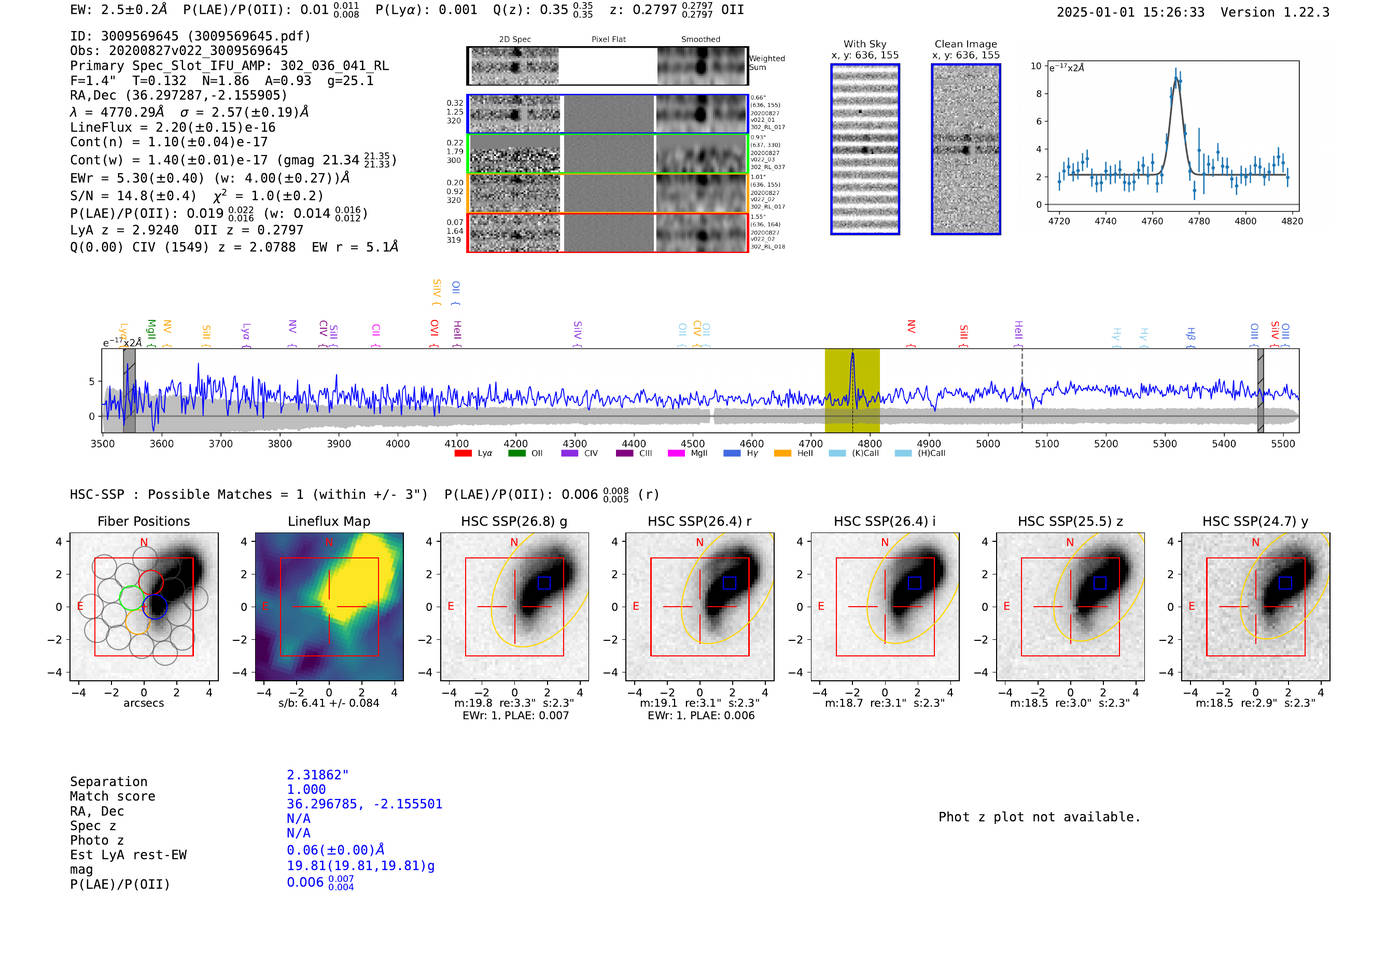Click the orange HeII legend swatch

click(783, 453)
